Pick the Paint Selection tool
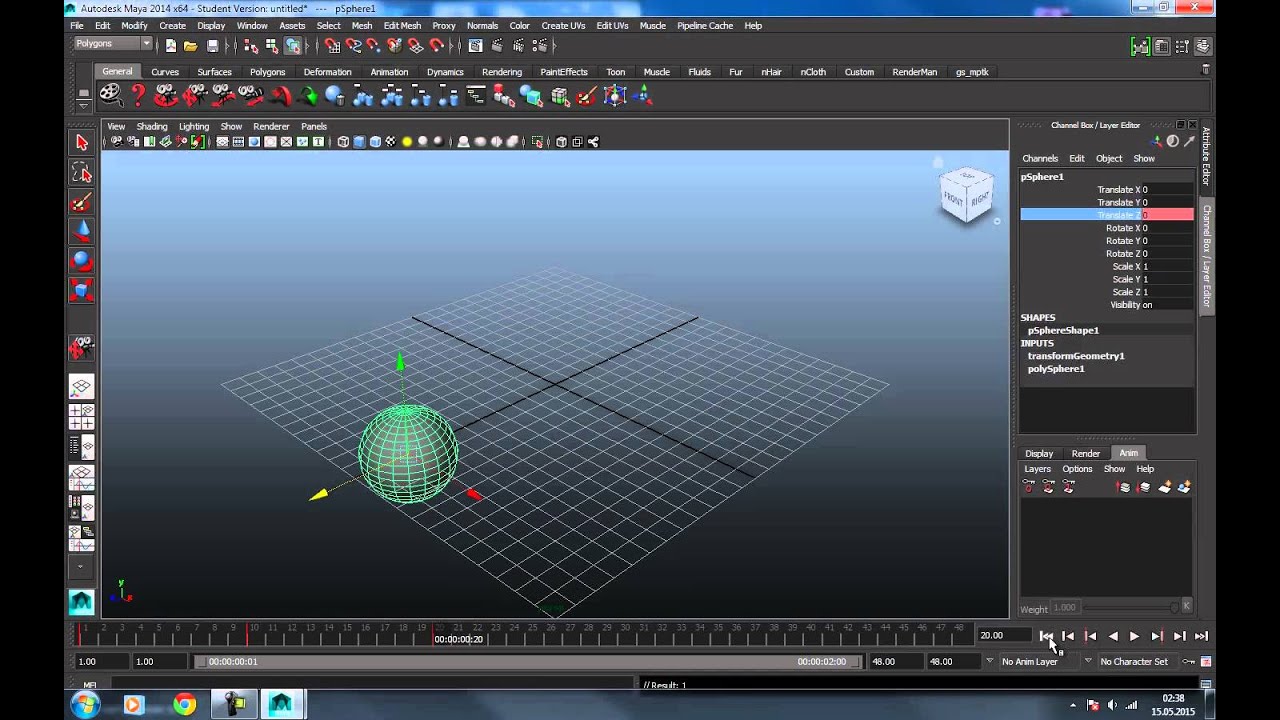This screenshot has height=720, width=1280. click(82, 203)
